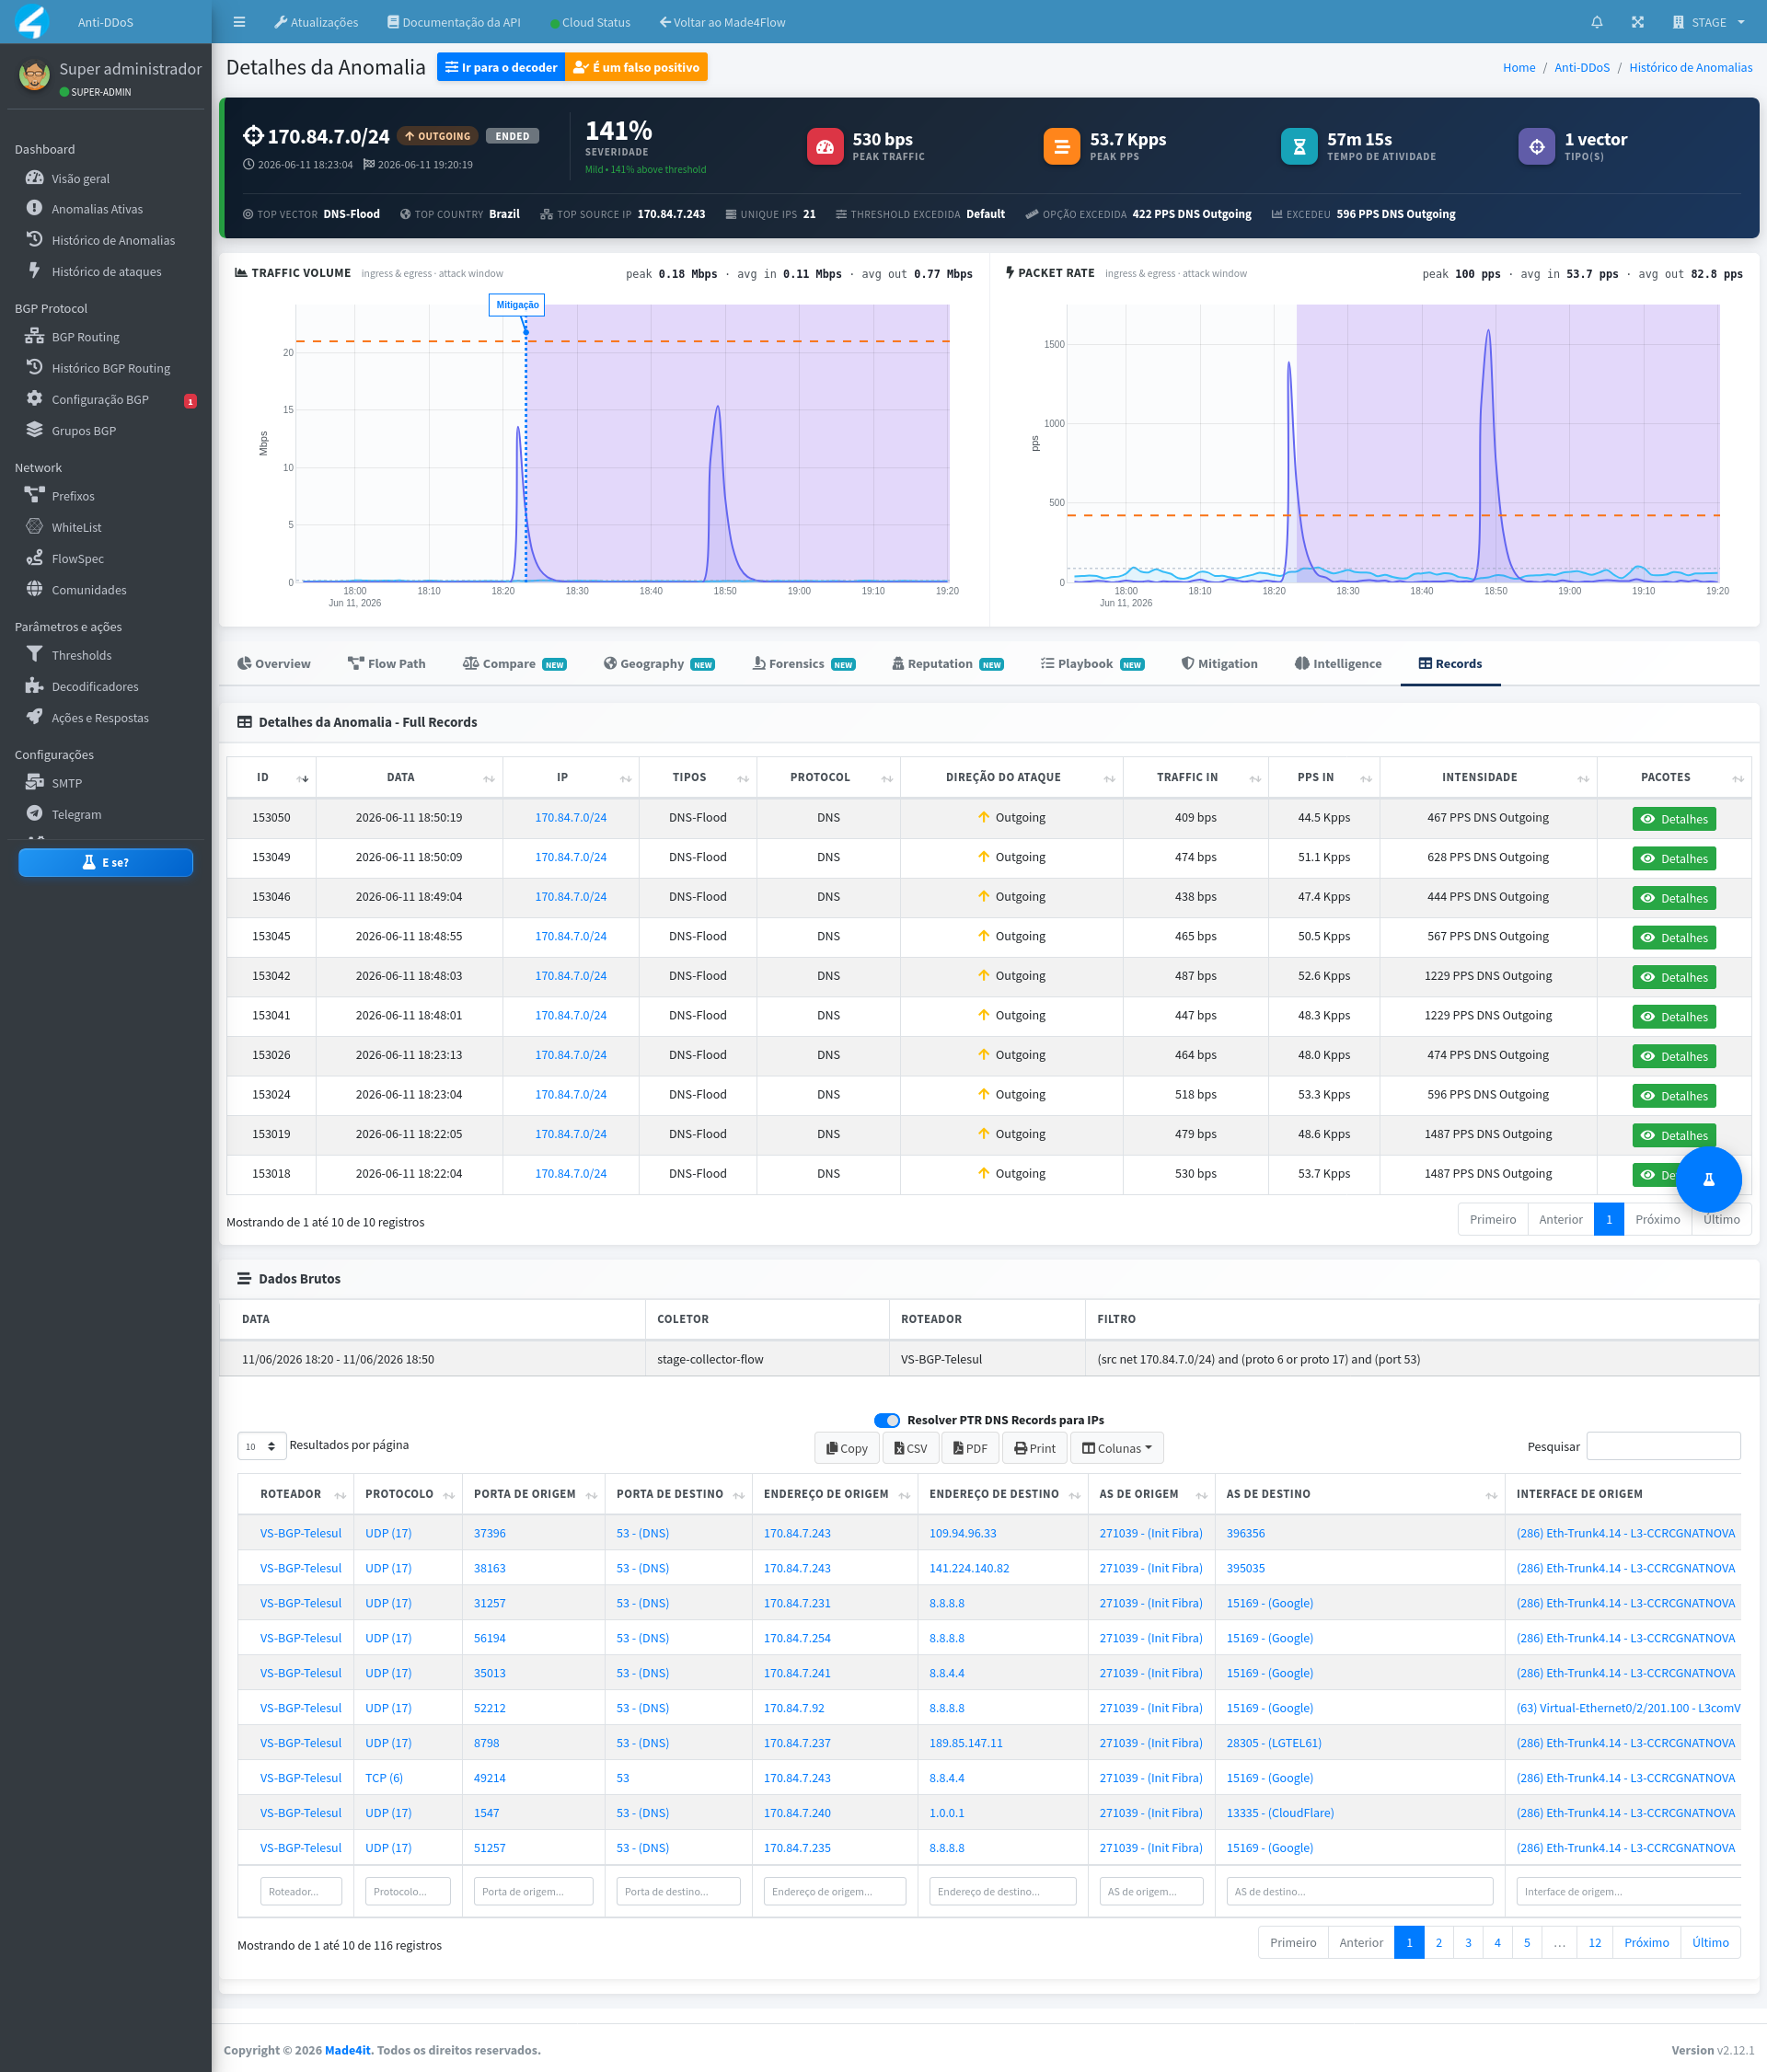Click the orange peak PPS icon

[x=1061, y=146]
